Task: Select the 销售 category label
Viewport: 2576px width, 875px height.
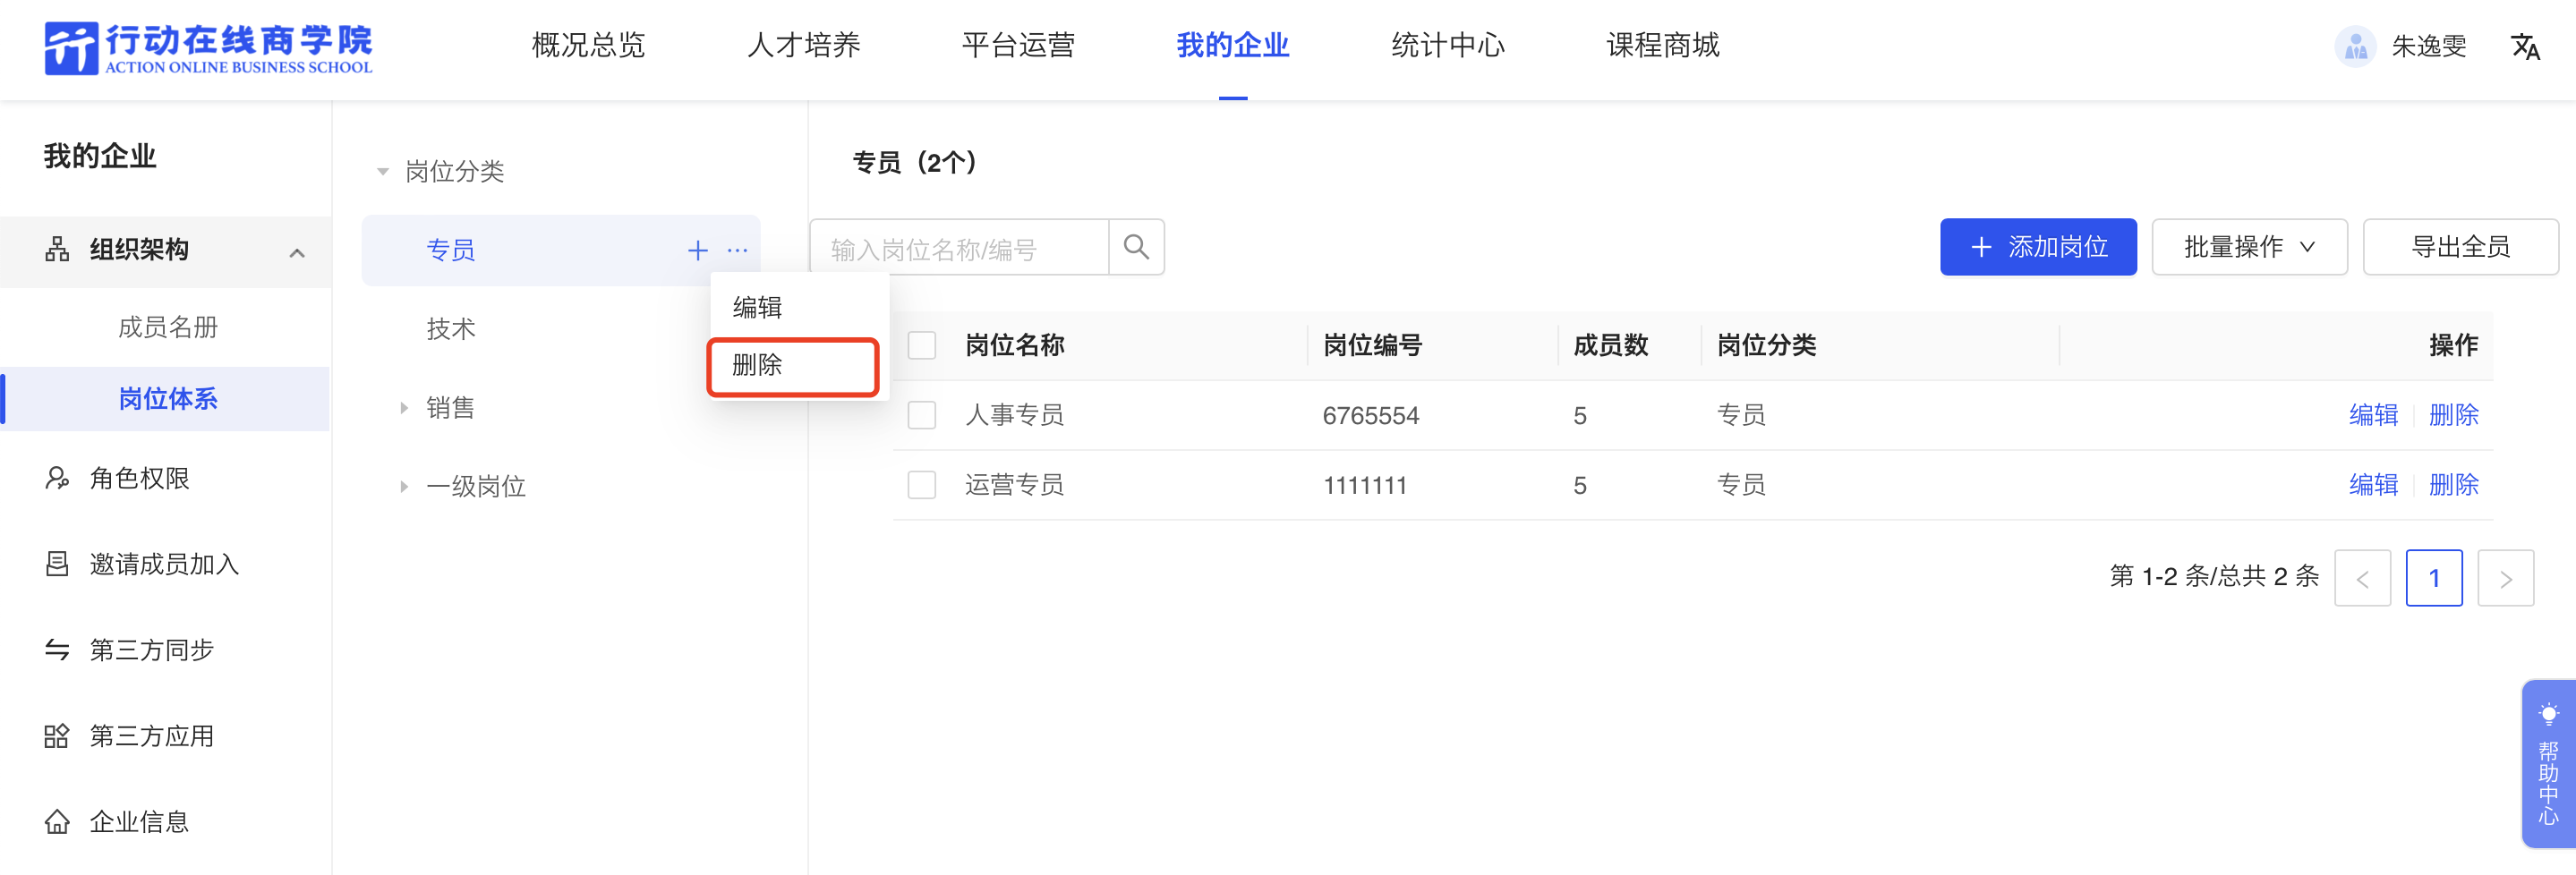Action: 451,408
